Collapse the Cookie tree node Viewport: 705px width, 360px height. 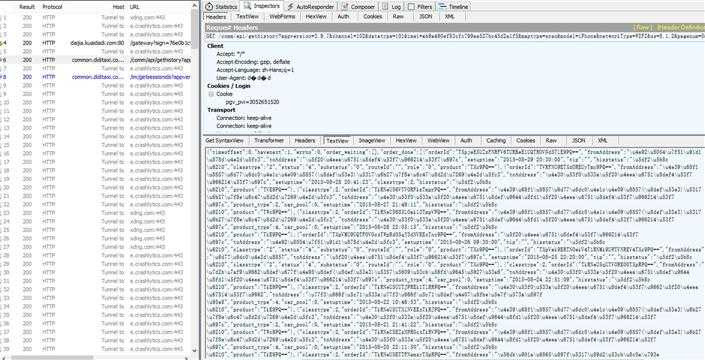tap(210, 94)
